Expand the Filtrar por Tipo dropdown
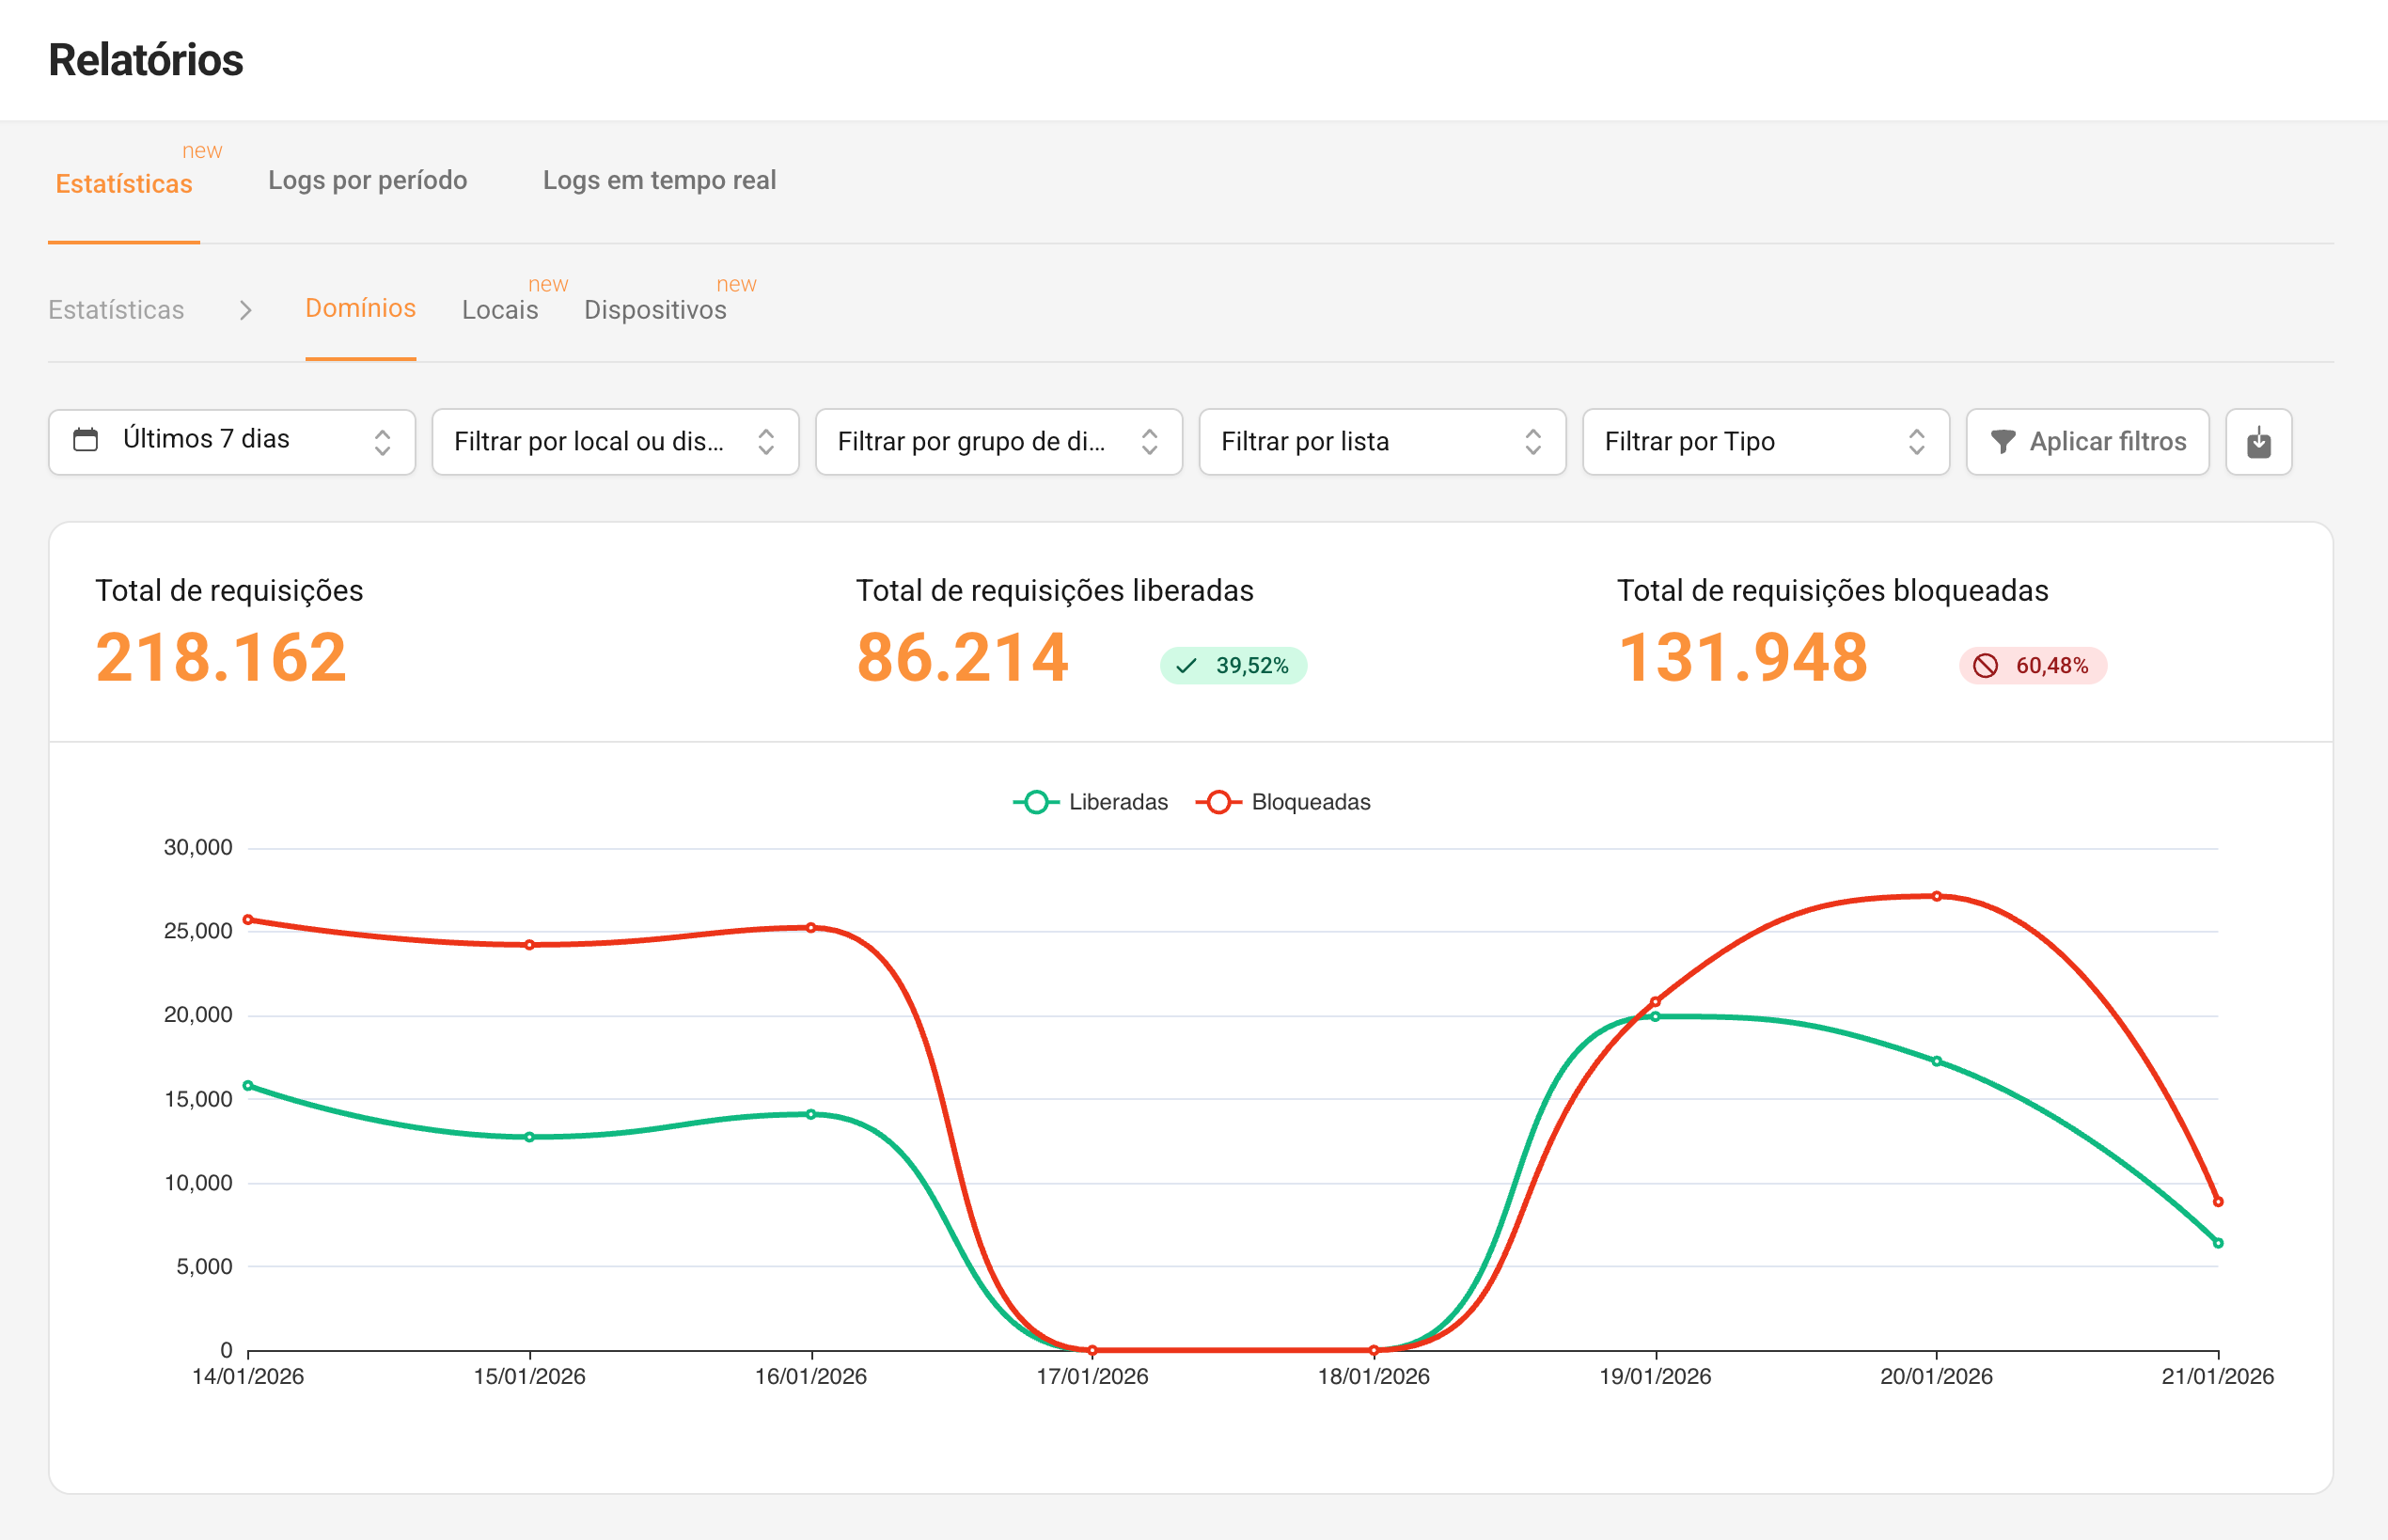The height and width of the screenshot is (1540, 2388). 1765,441
